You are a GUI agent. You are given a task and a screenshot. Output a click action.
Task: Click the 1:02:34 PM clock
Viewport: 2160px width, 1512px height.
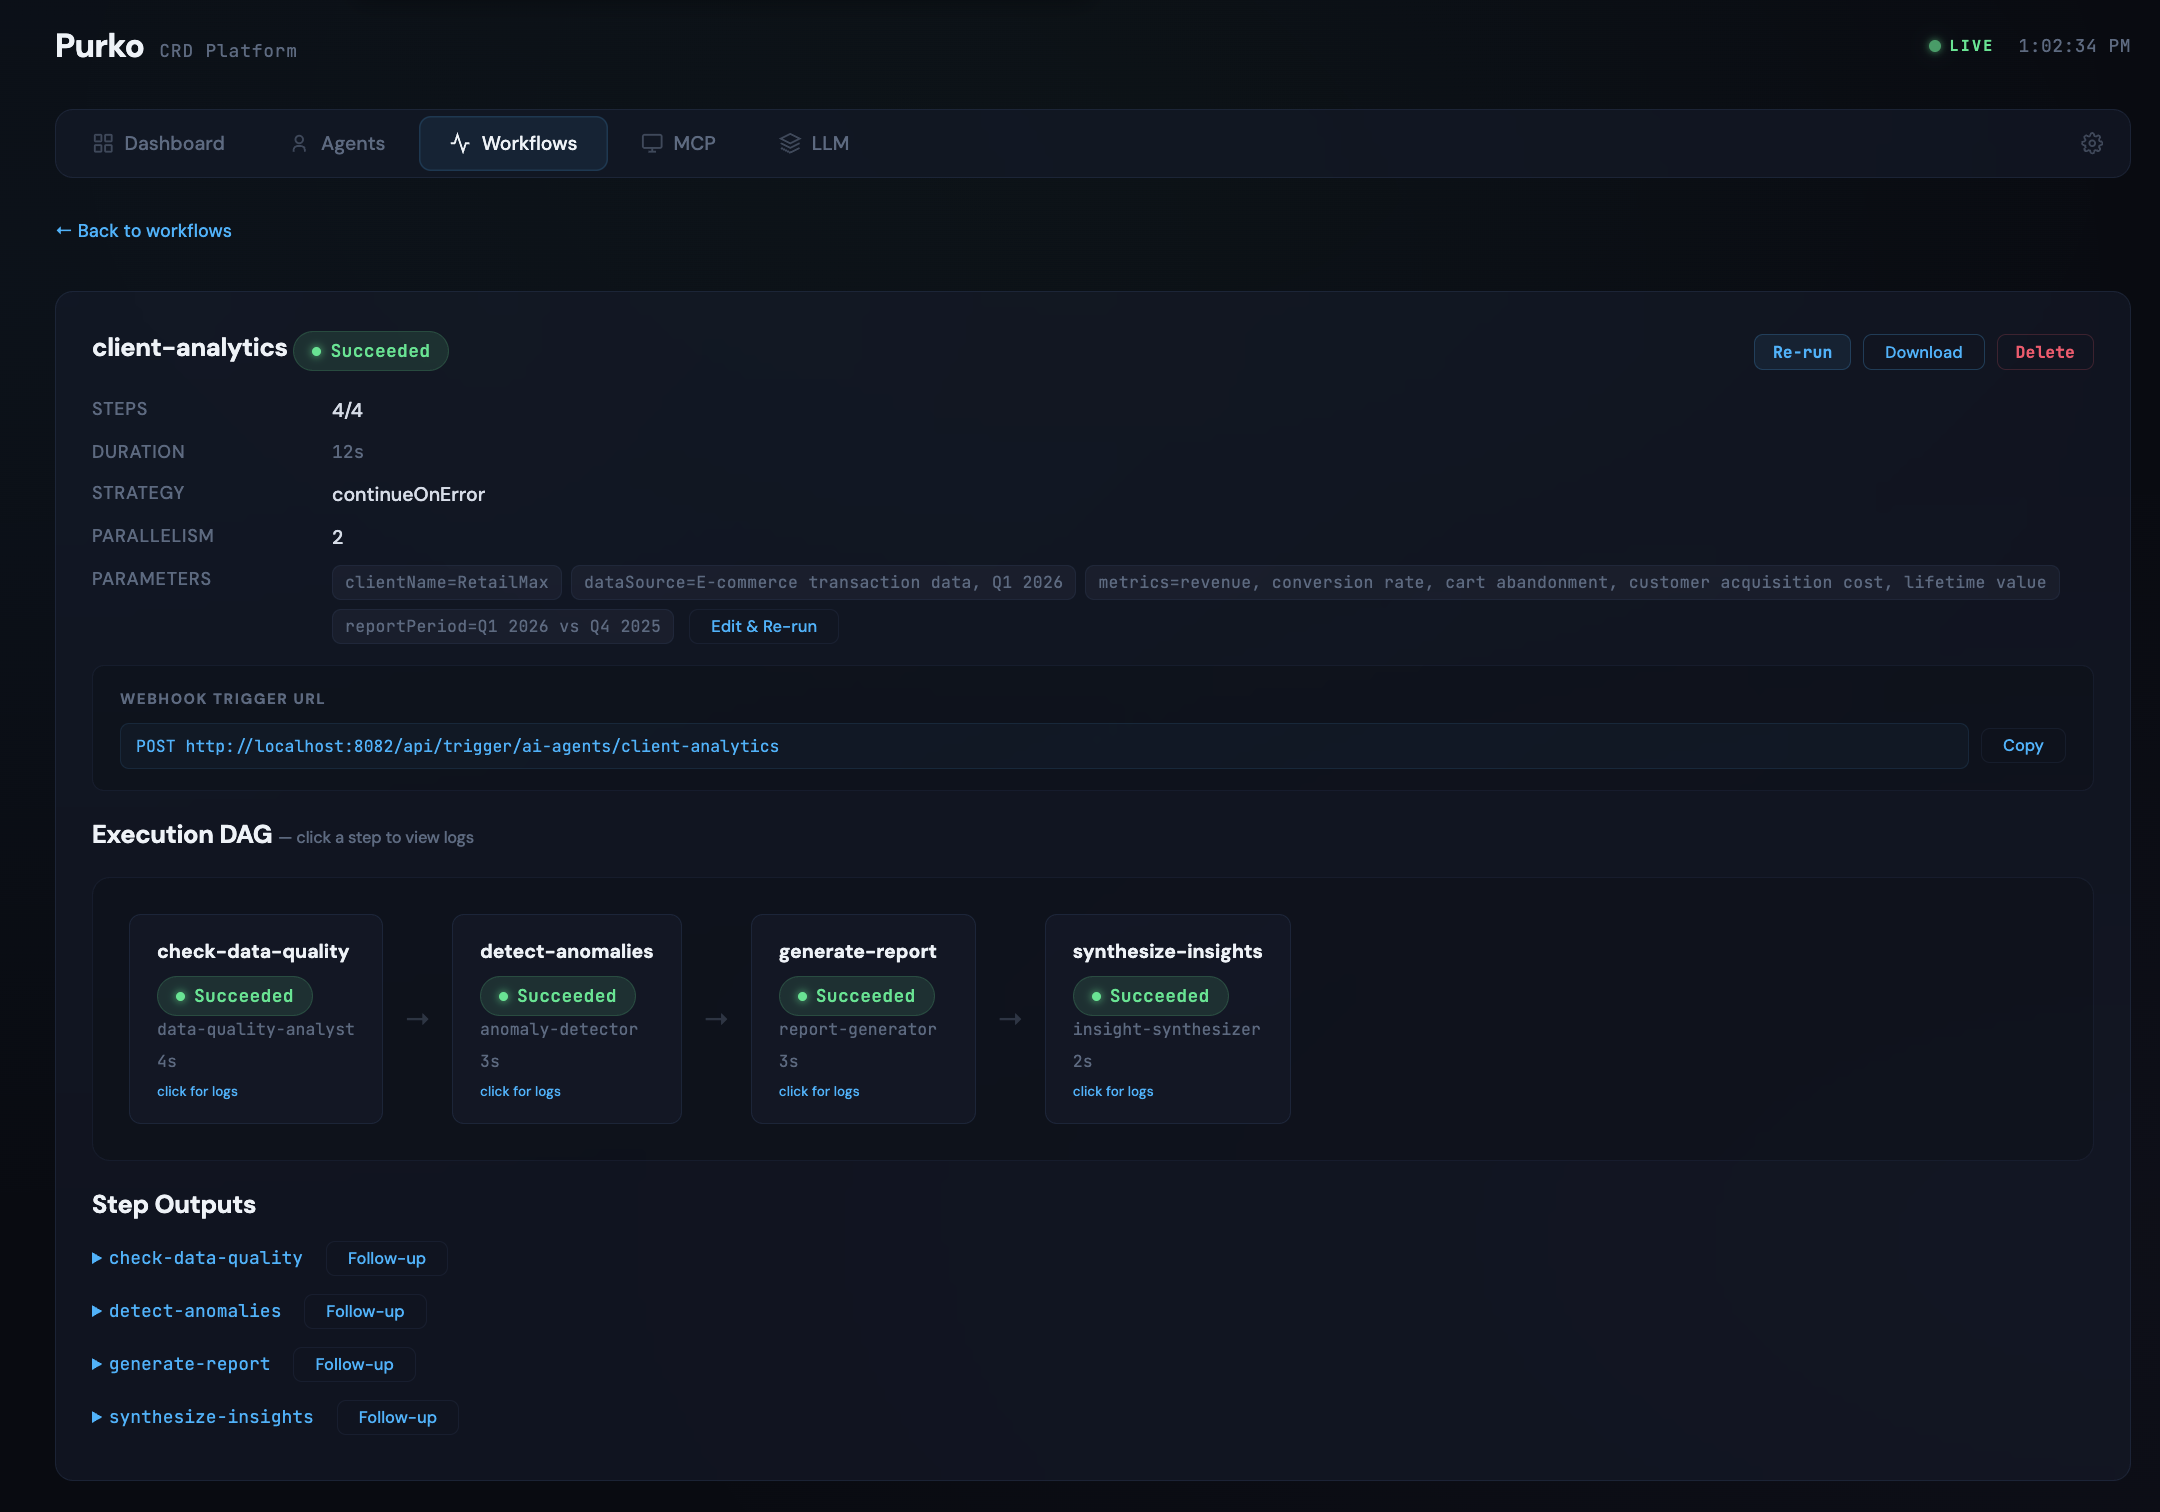[2074, 46]
